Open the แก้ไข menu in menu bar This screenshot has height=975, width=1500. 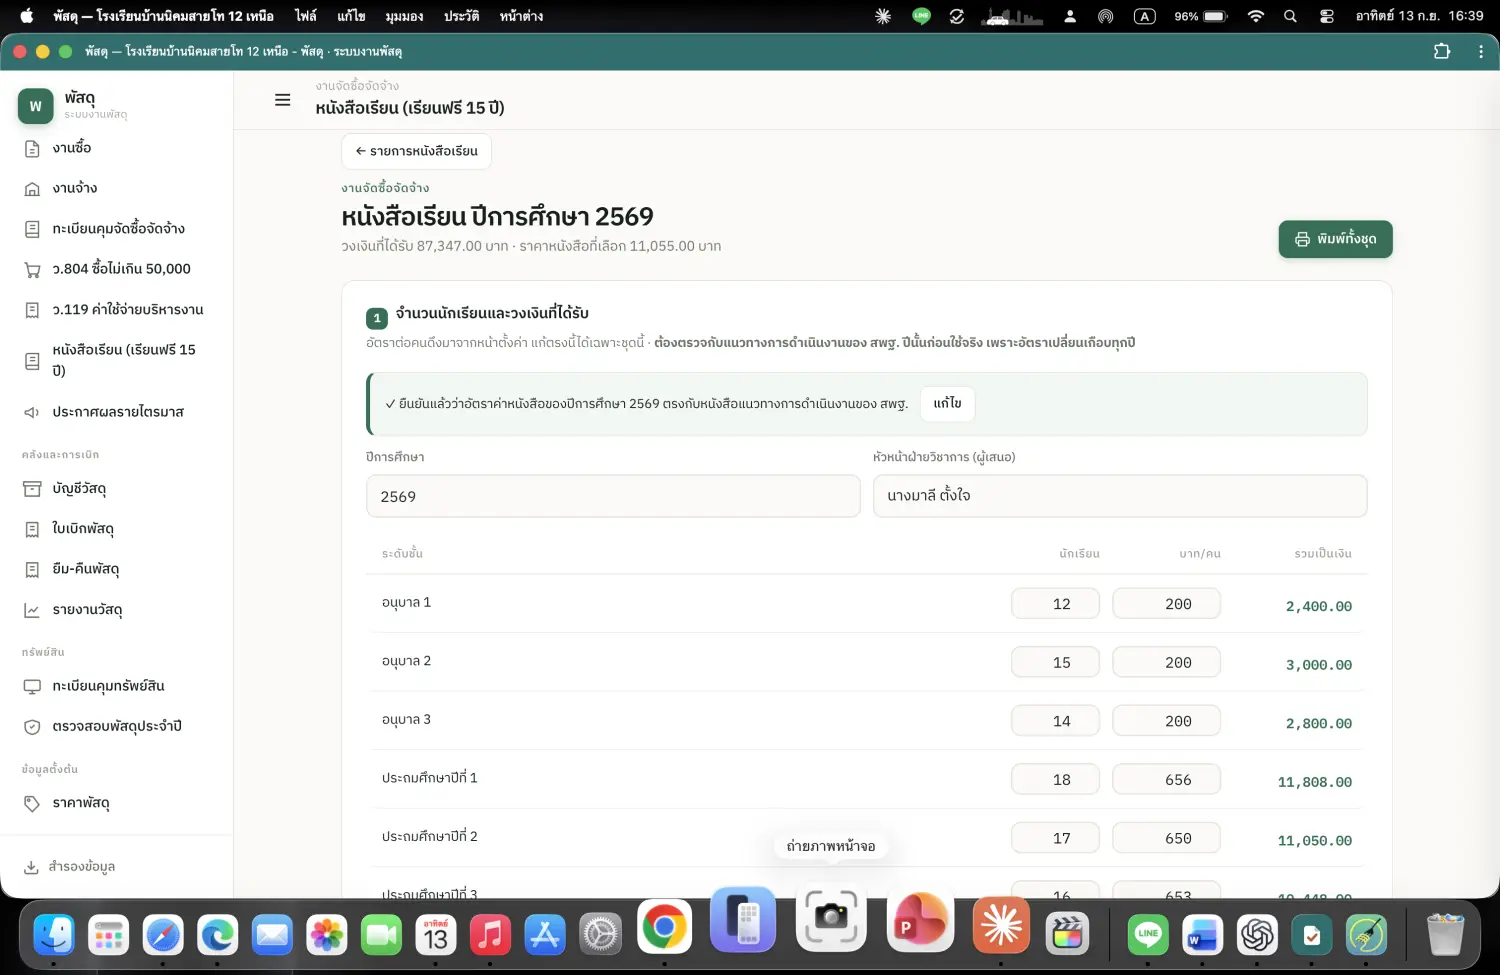point(351,16)
